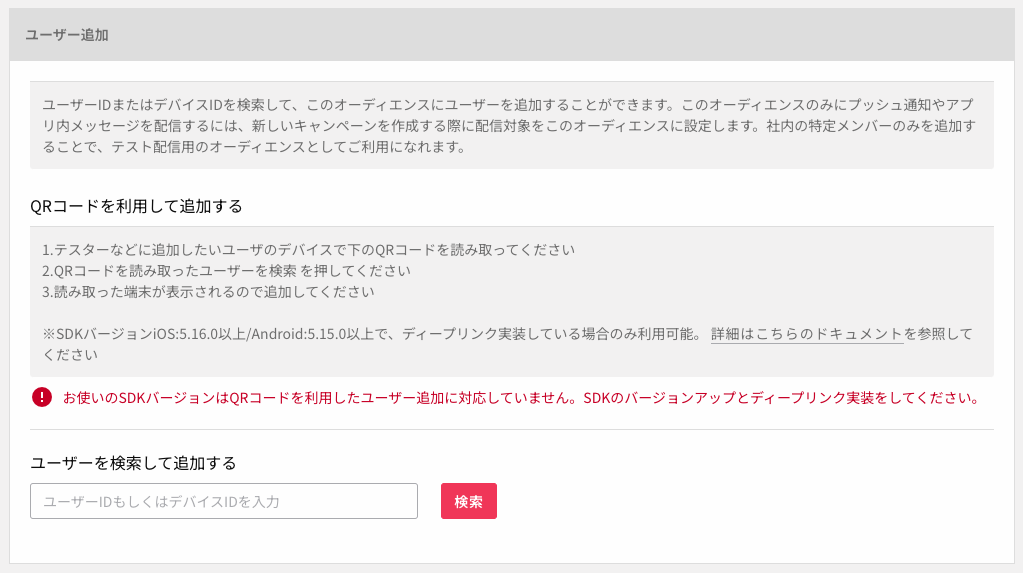Click the red SDK version error message
This screenshot has width=1023, height=573.
(x=521, y=397)
